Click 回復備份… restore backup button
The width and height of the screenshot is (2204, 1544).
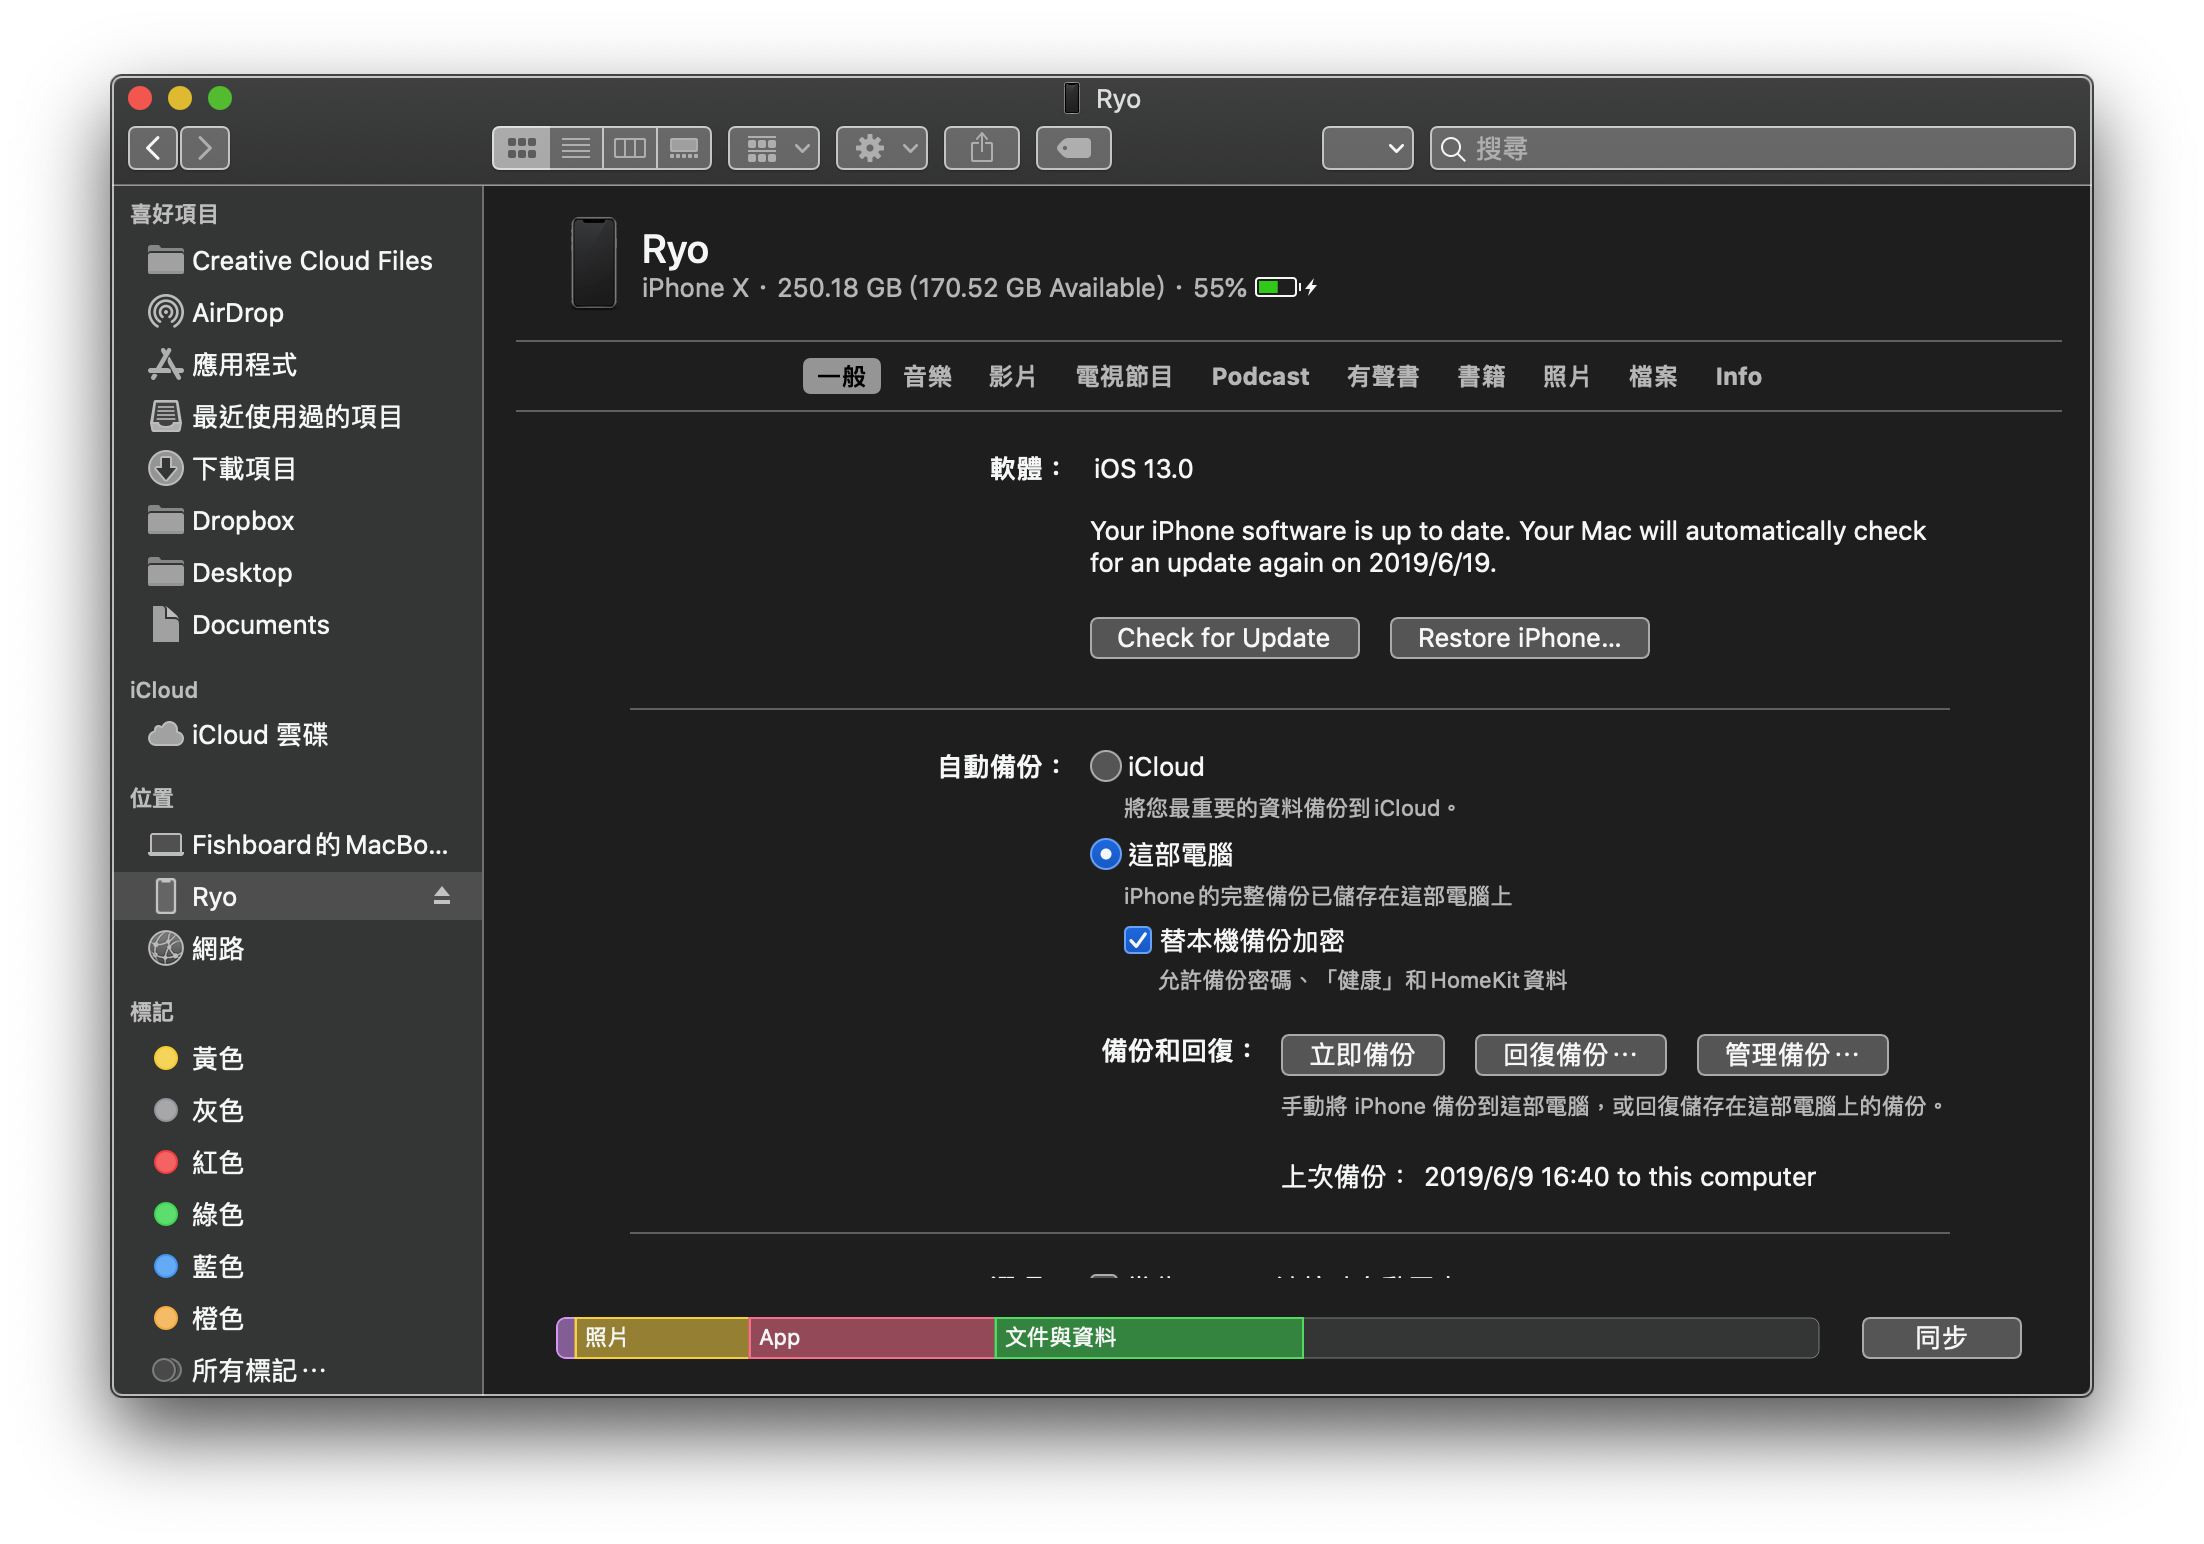point(1570,1054)
